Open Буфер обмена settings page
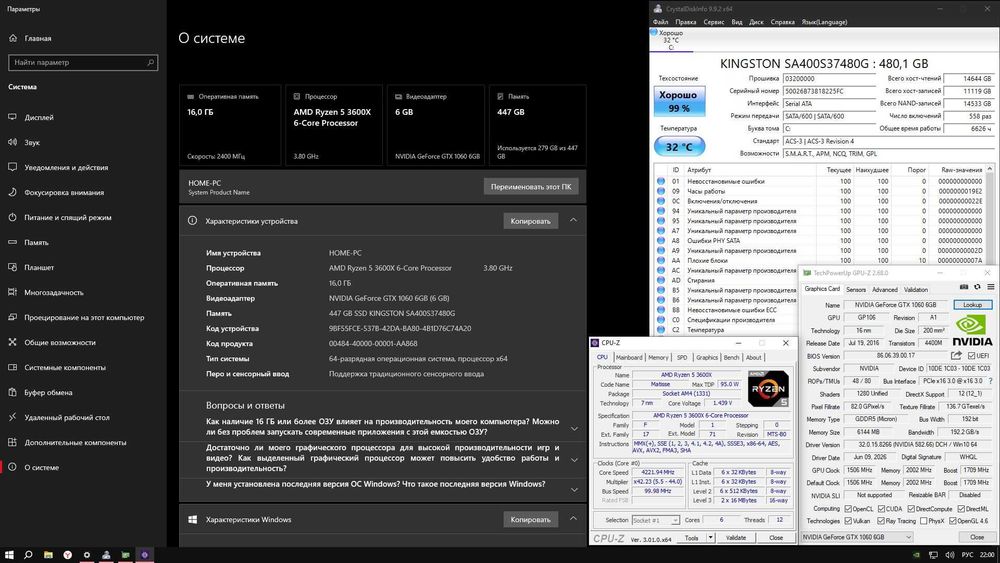Viewport: 1000px width, 563px height. click(x=40, y=392)
